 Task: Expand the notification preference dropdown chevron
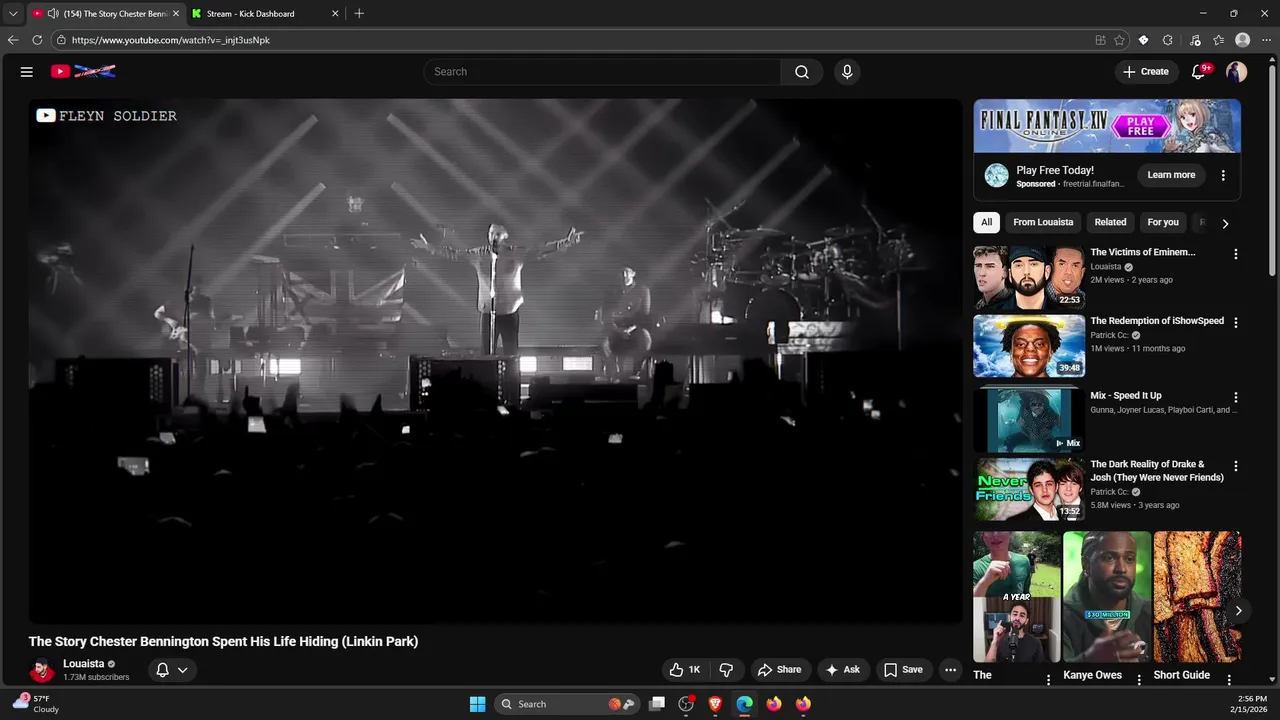183,670
